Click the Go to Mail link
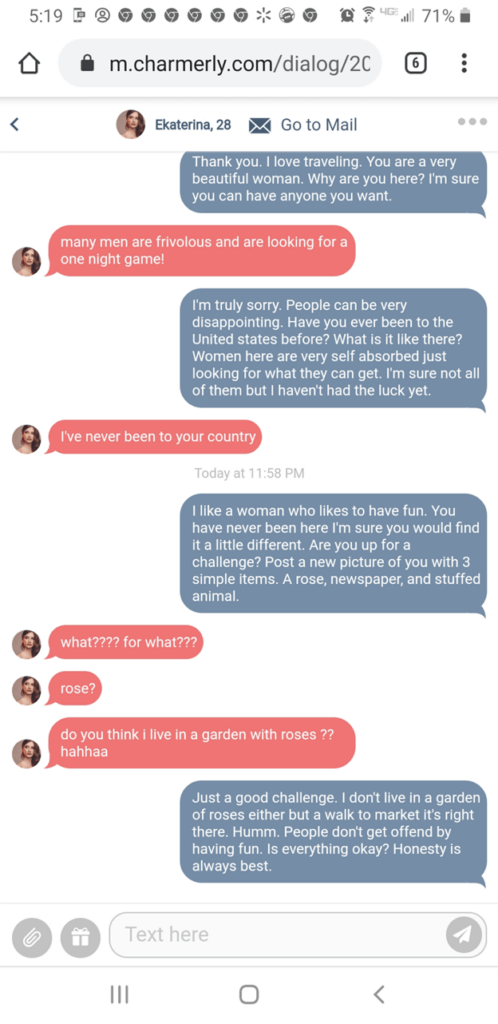This screenshot has height=1024, width=498. (x=319, y=125)
